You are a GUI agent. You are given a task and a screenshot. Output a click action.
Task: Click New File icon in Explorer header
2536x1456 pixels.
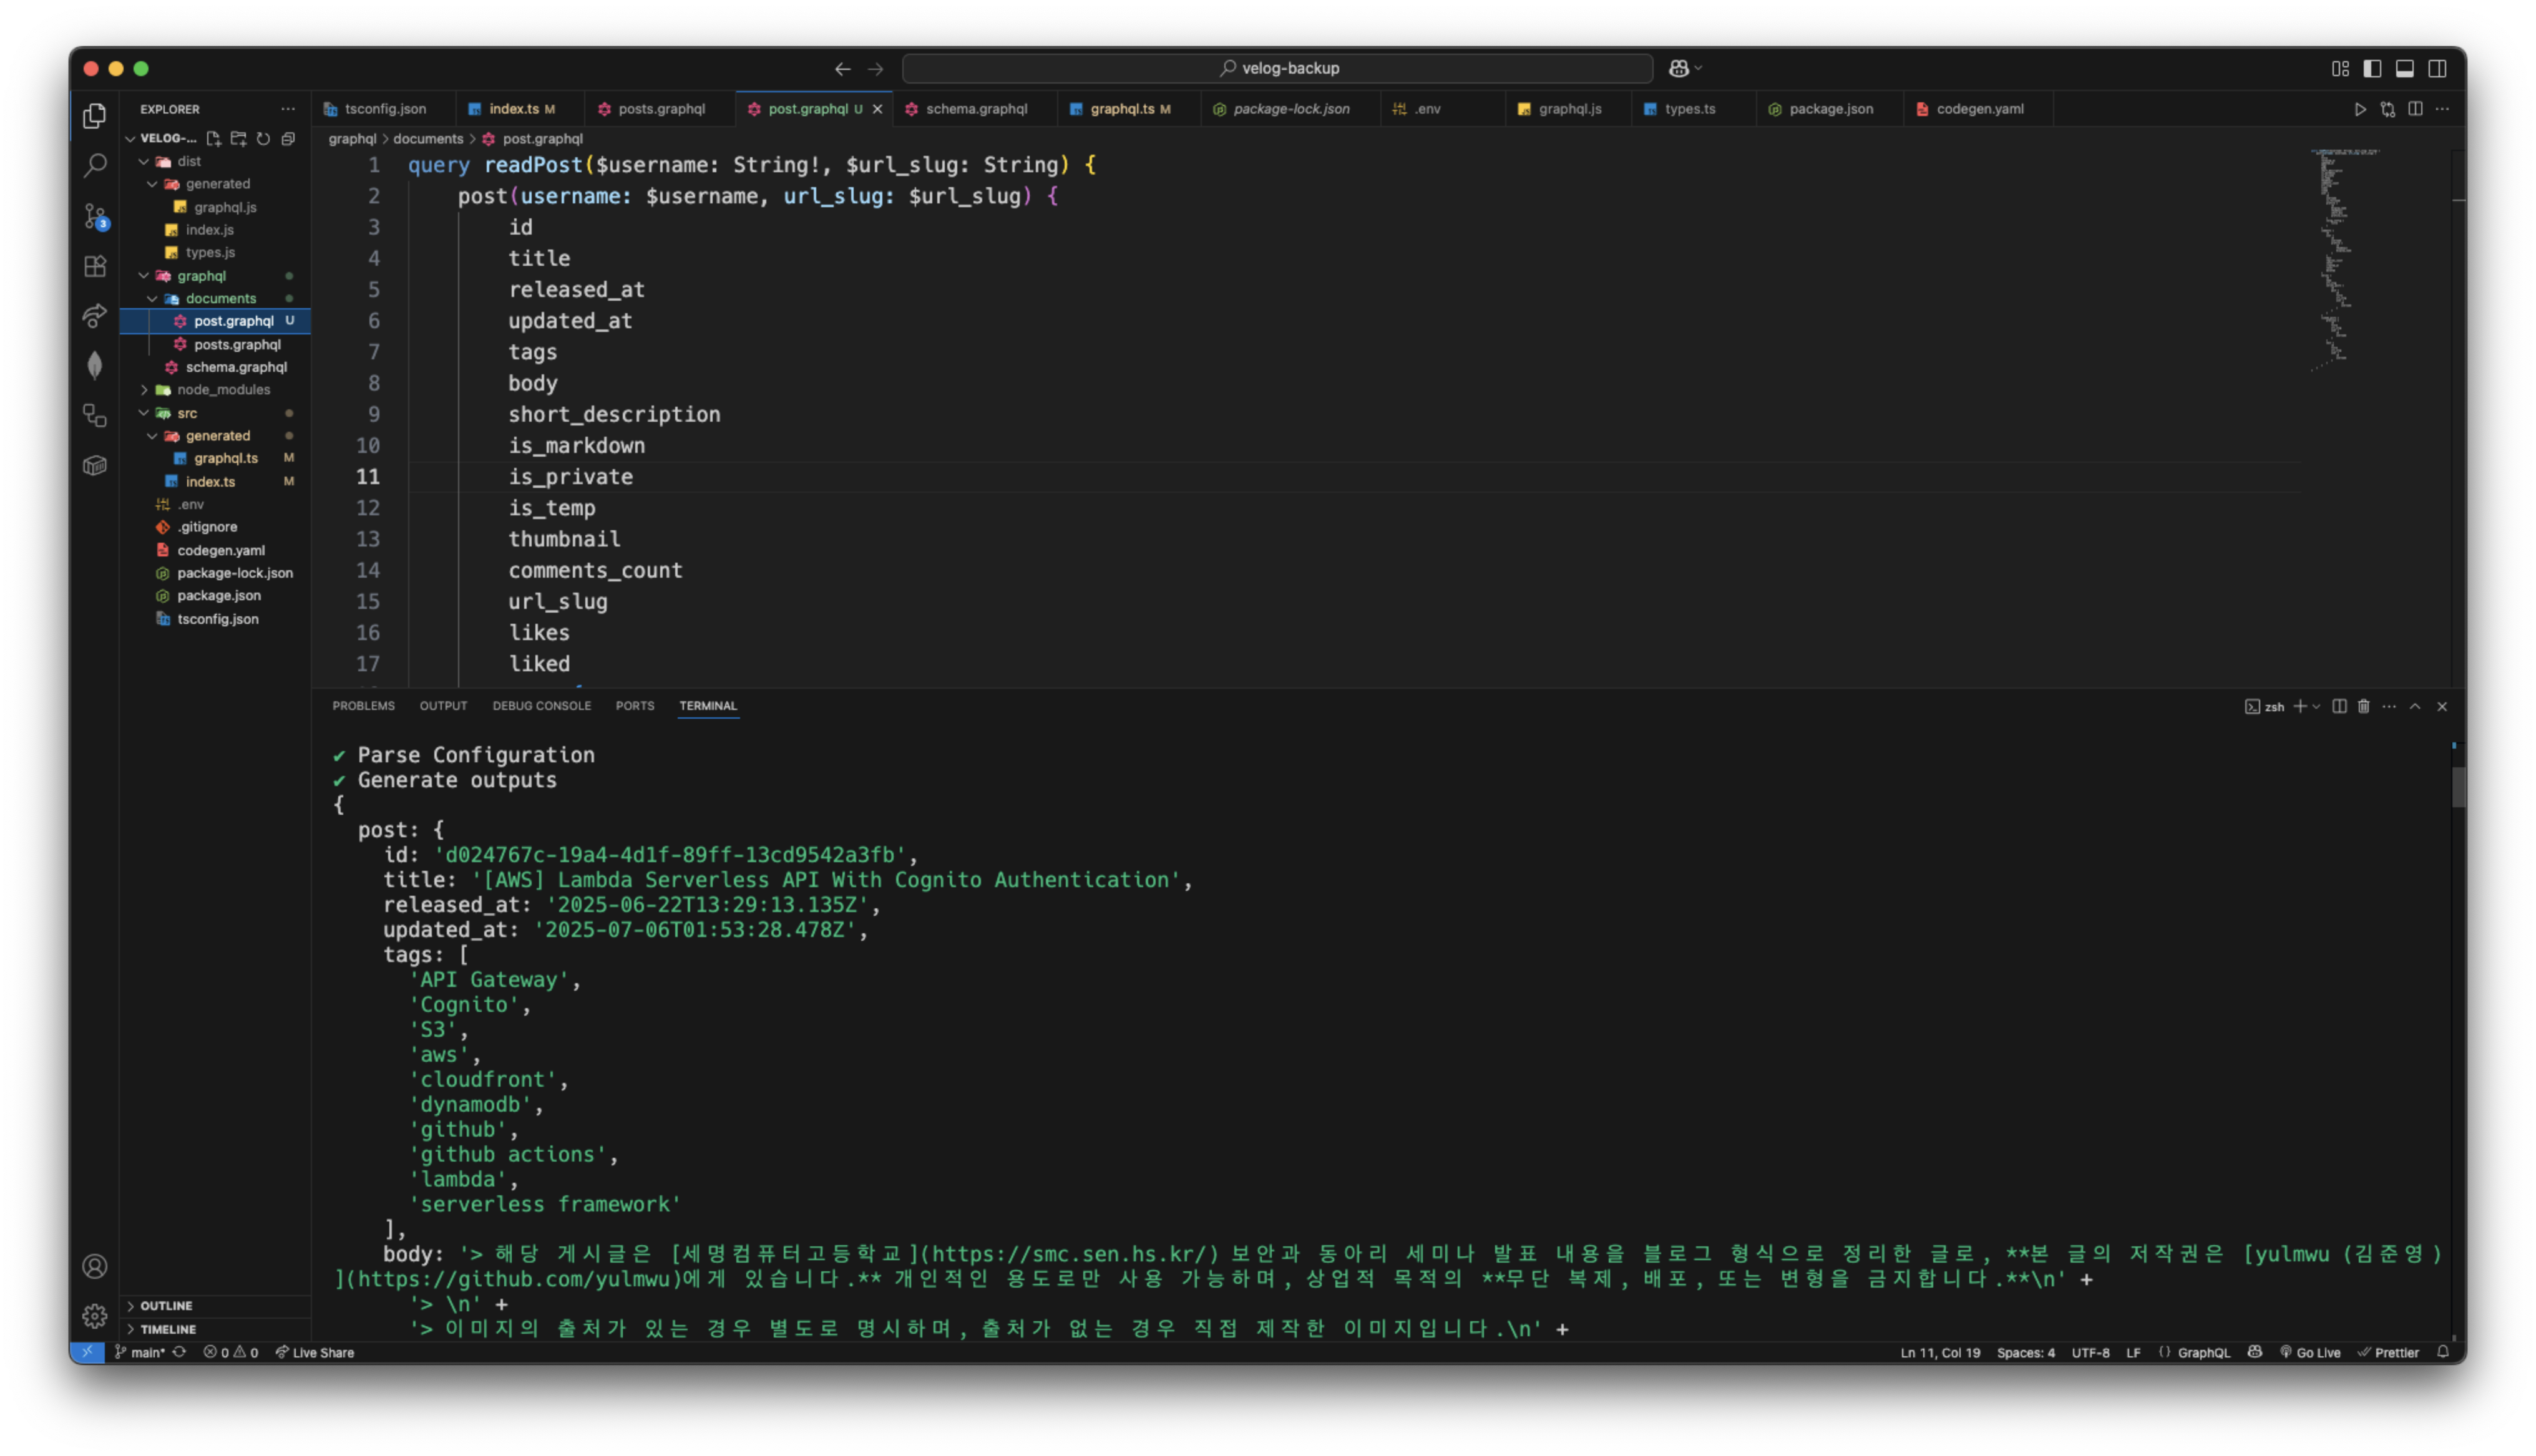coord(214,139)
